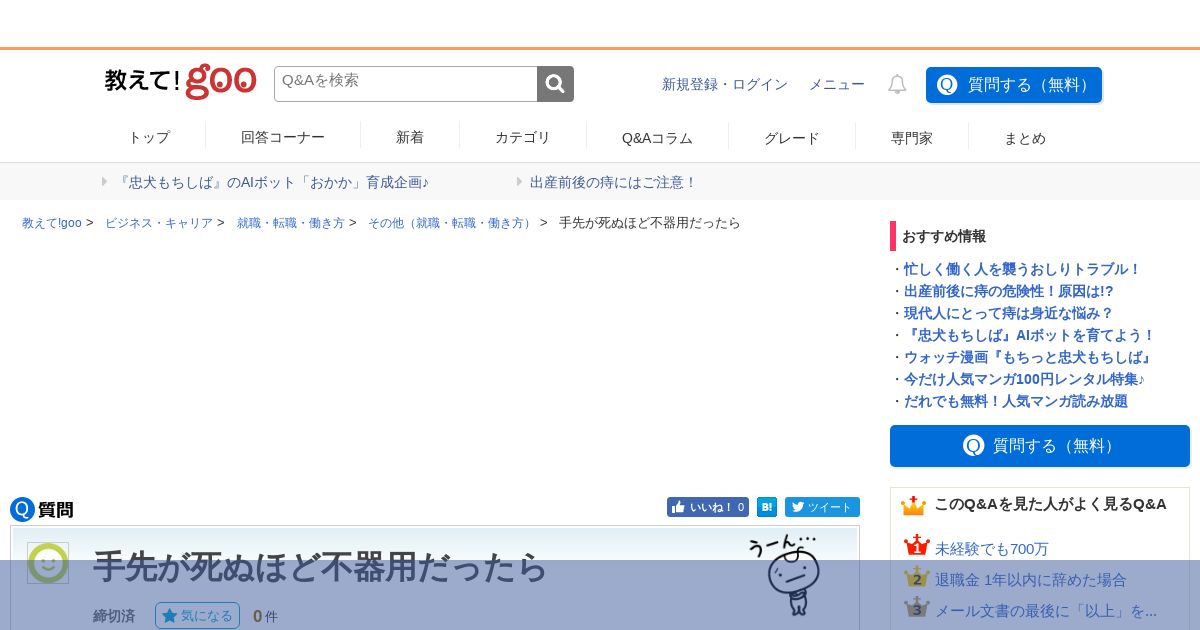Open 出産前後の痔にはご注意！ link
Viewport: 1200px width, 630px height.
click(613, 182)
